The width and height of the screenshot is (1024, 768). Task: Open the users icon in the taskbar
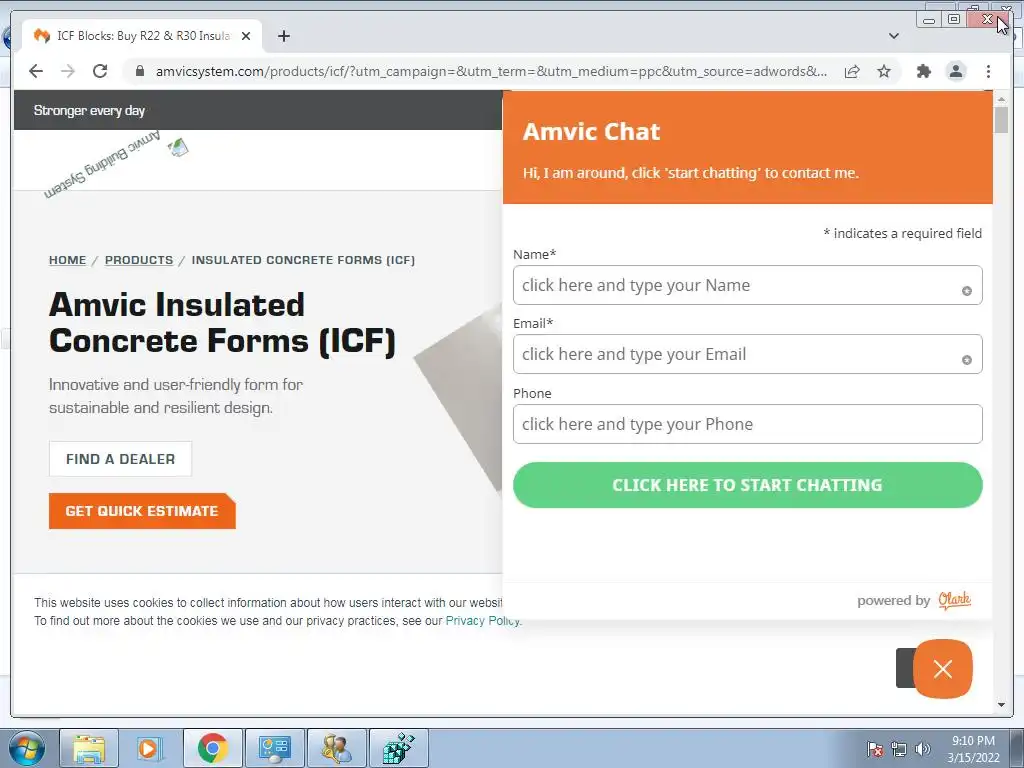tap(337, 748)
